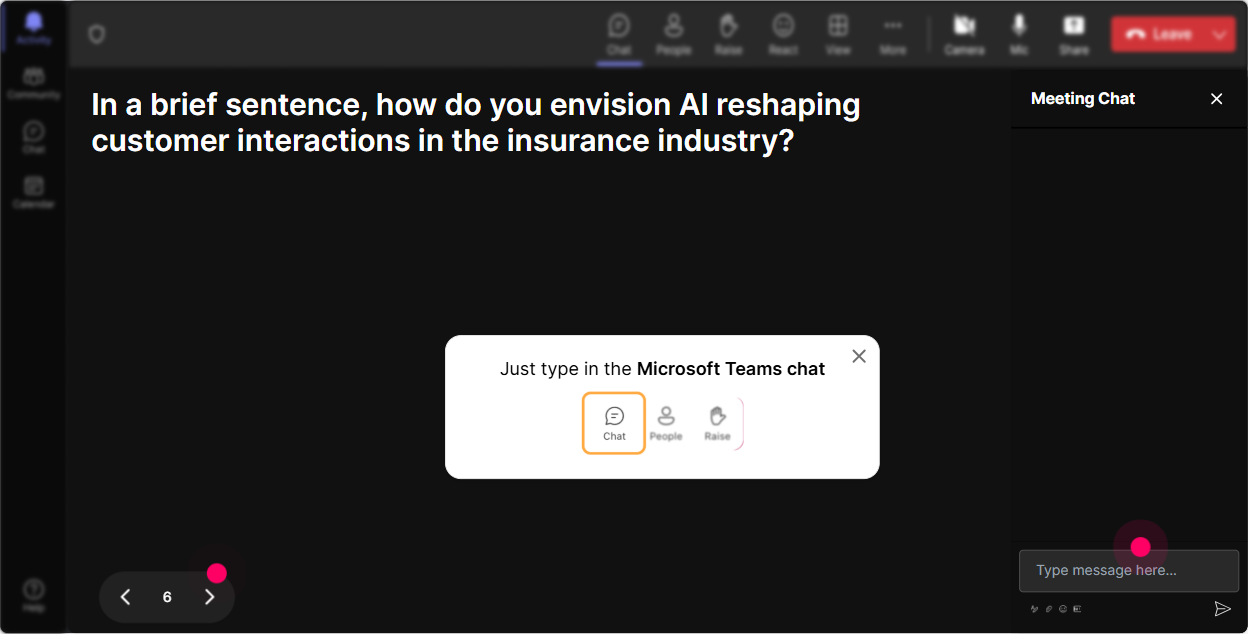The image size is (1248, 634).
Task: Open the View layout options
Action: (838, 34)
